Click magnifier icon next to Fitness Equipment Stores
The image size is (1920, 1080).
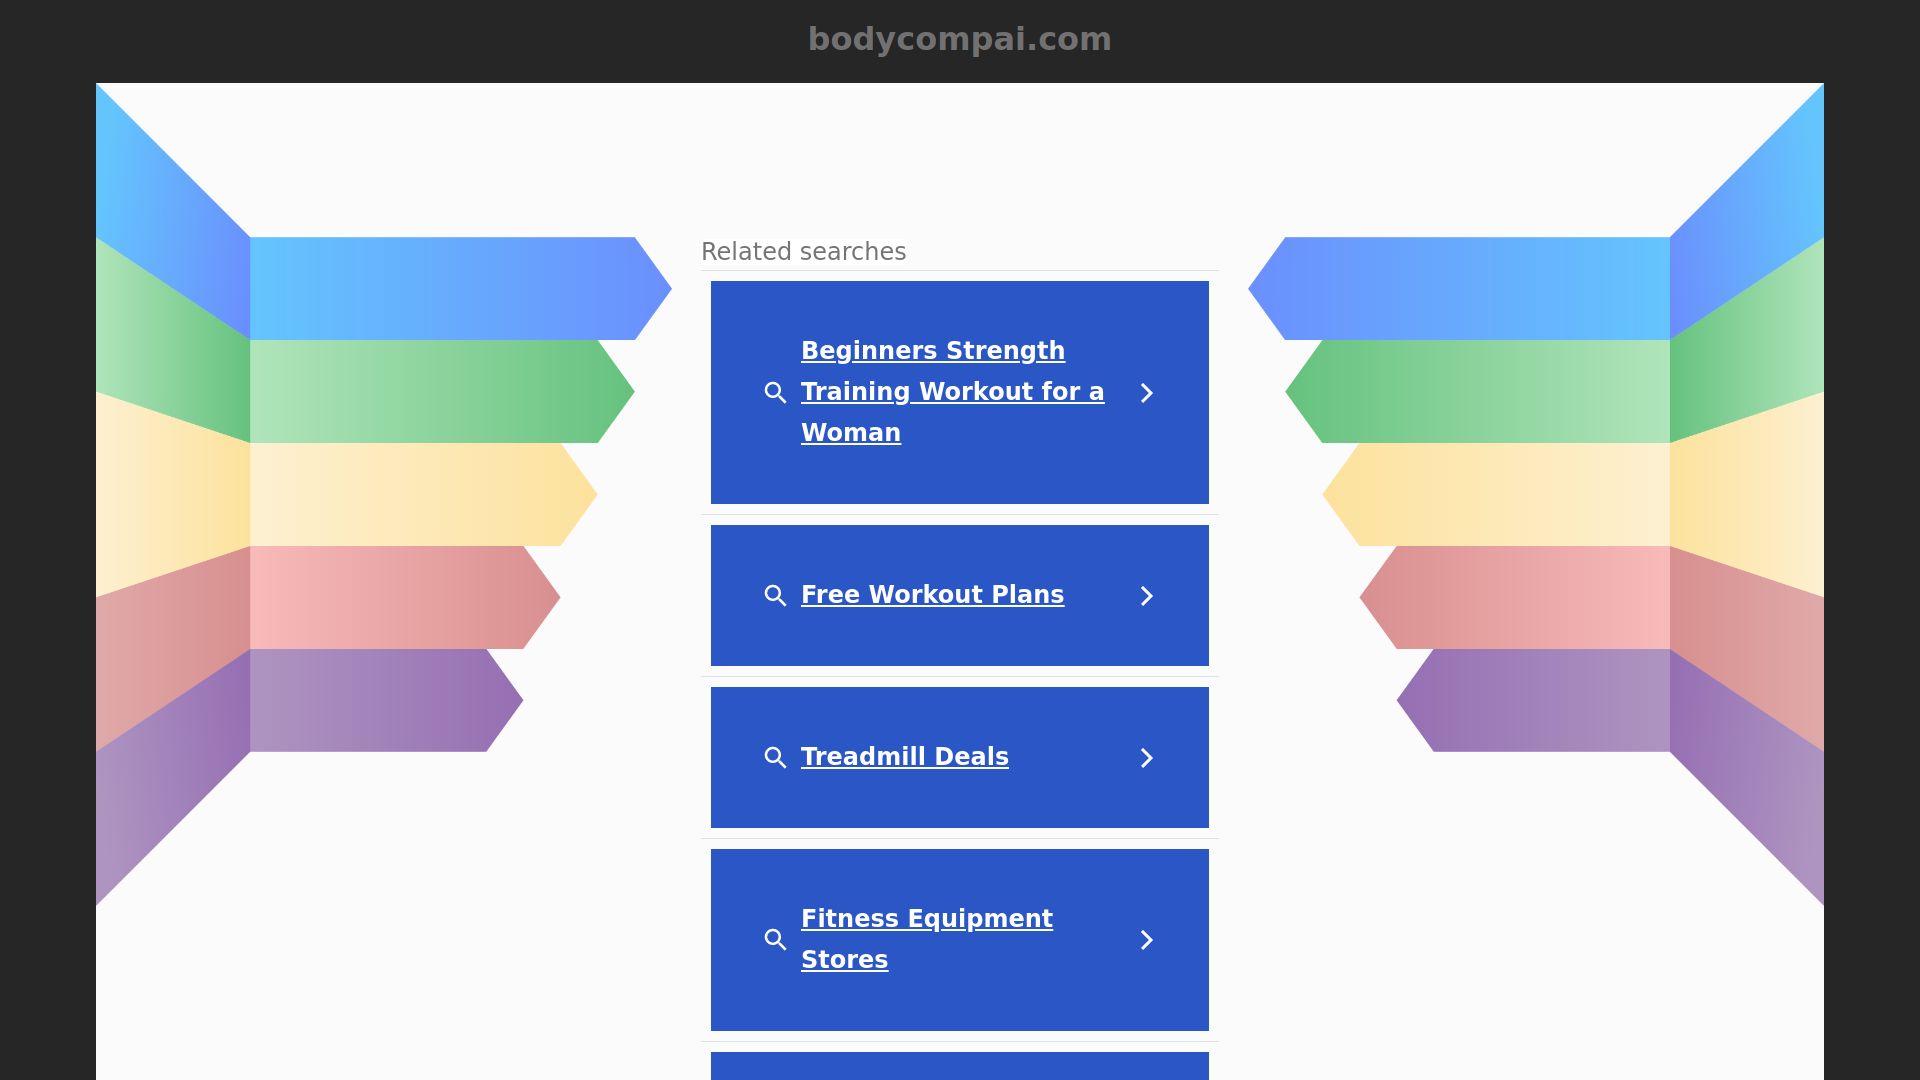click(x=775, y=940)
